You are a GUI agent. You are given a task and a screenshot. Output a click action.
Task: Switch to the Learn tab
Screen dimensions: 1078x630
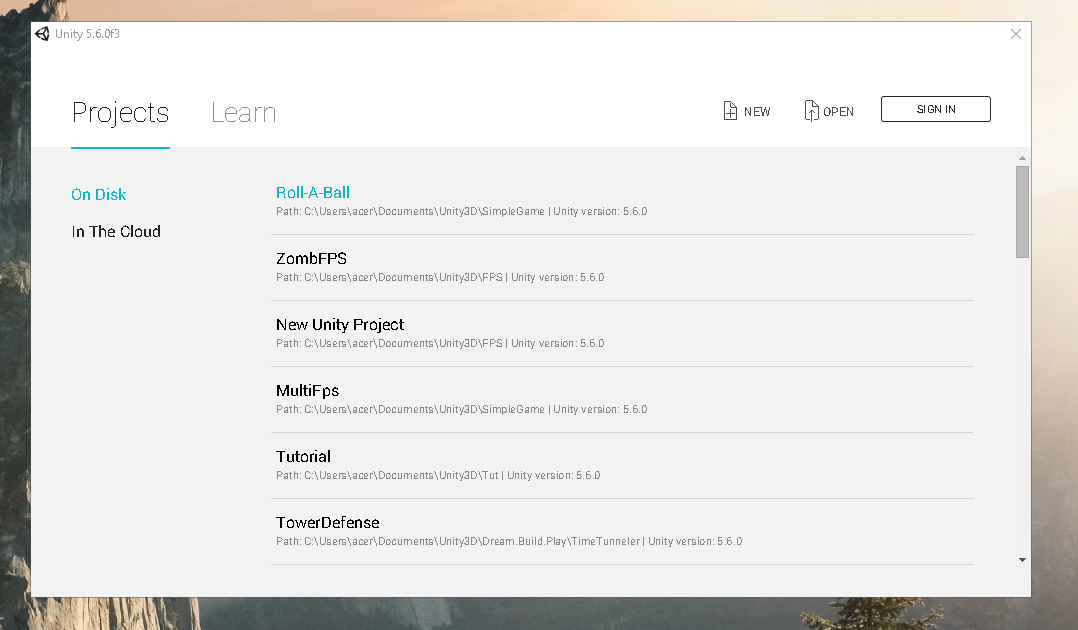point(243,113)
